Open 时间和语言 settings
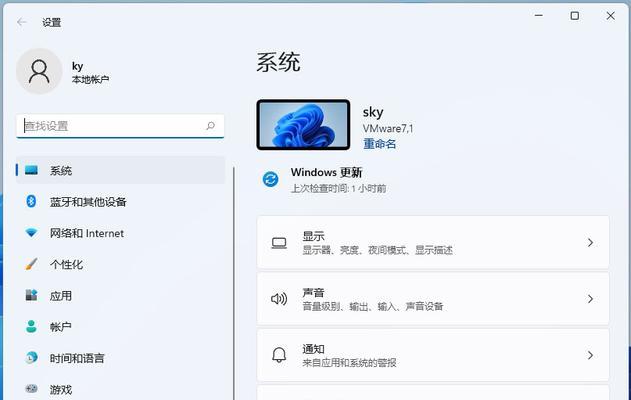The width and height of the screenshot is (631, 400). click(120, 358)
